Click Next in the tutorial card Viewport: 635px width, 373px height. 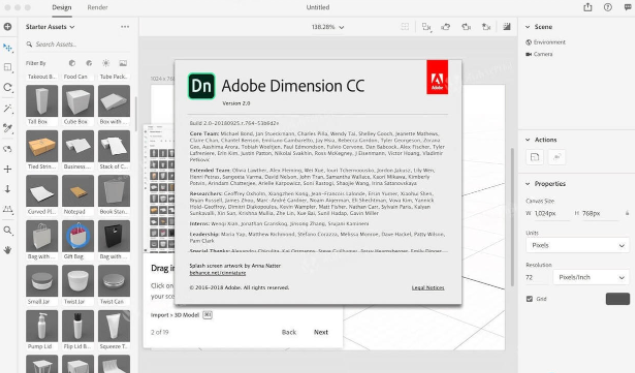(x=321, y=332)
